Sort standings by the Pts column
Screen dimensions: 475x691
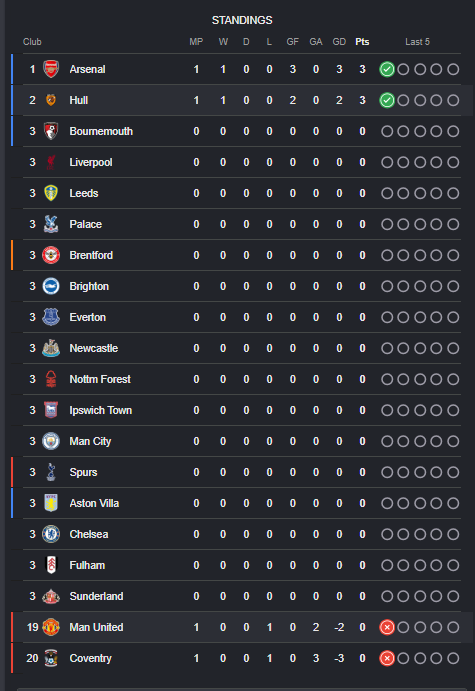tap(362, 42)
